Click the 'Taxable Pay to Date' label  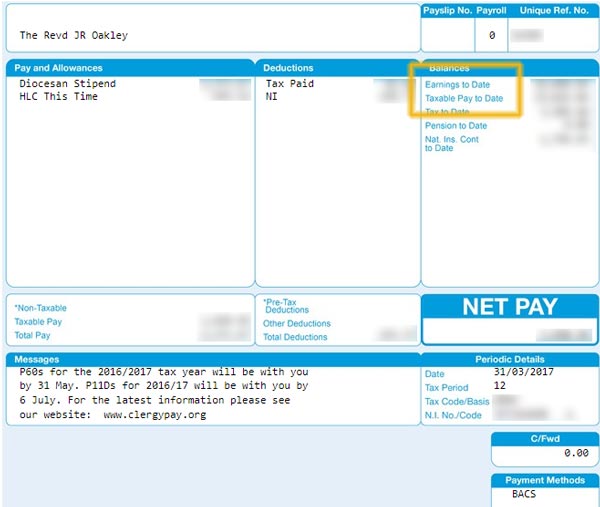(464, 98)
